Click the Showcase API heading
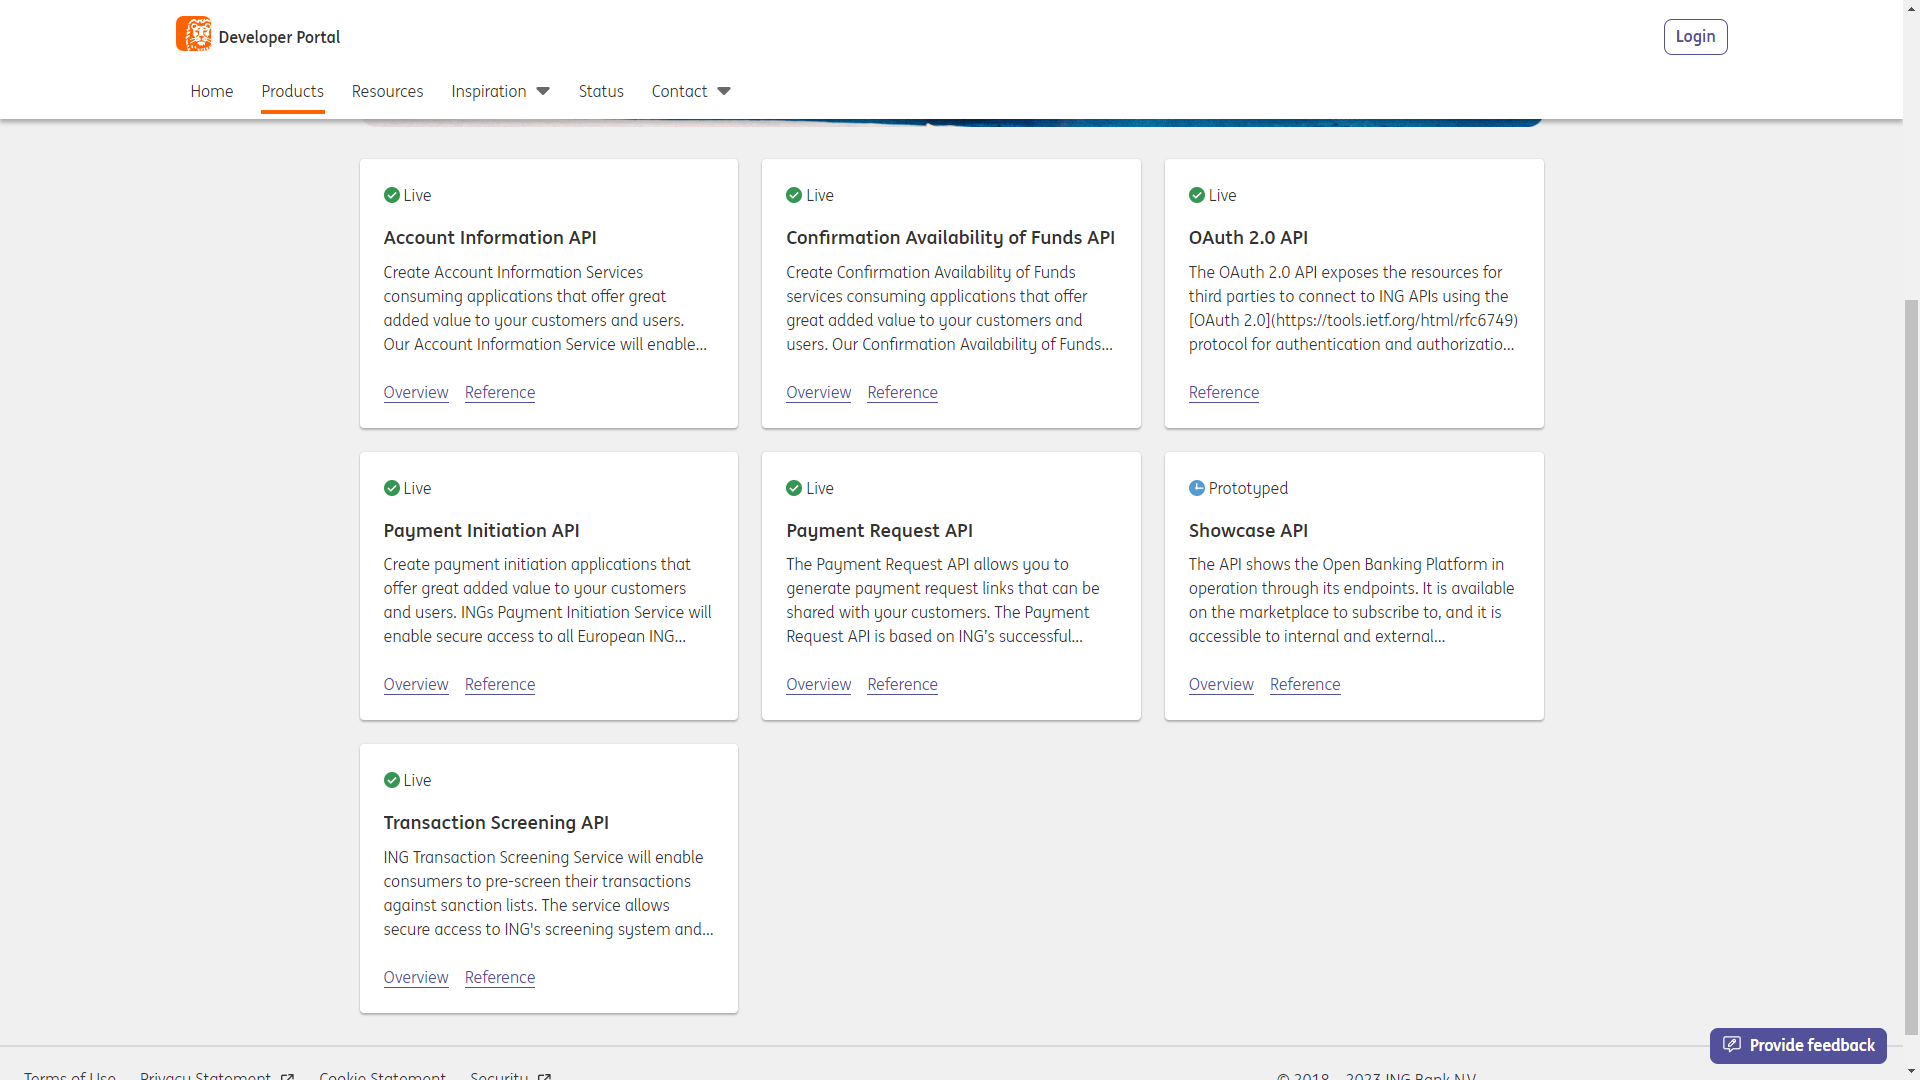Viewport: 1920px width, 1080px height. tap(1248, 530)
